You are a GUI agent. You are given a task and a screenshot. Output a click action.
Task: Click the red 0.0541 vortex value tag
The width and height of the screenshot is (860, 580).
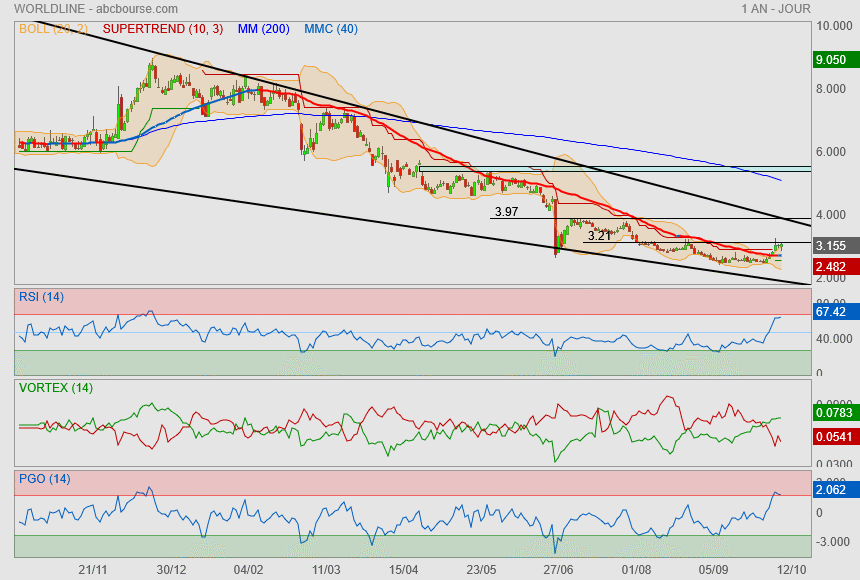[831, 436]
